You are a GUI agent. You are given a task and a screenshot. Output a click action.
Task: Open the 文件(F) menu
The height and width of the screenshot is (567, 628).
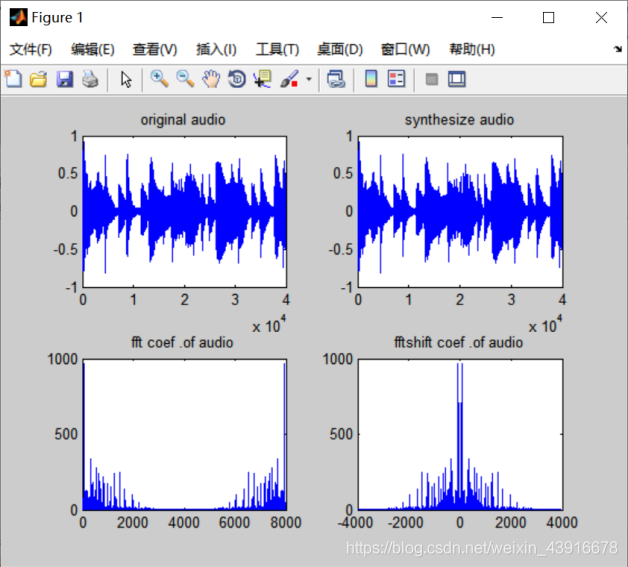tap(31, 50)
